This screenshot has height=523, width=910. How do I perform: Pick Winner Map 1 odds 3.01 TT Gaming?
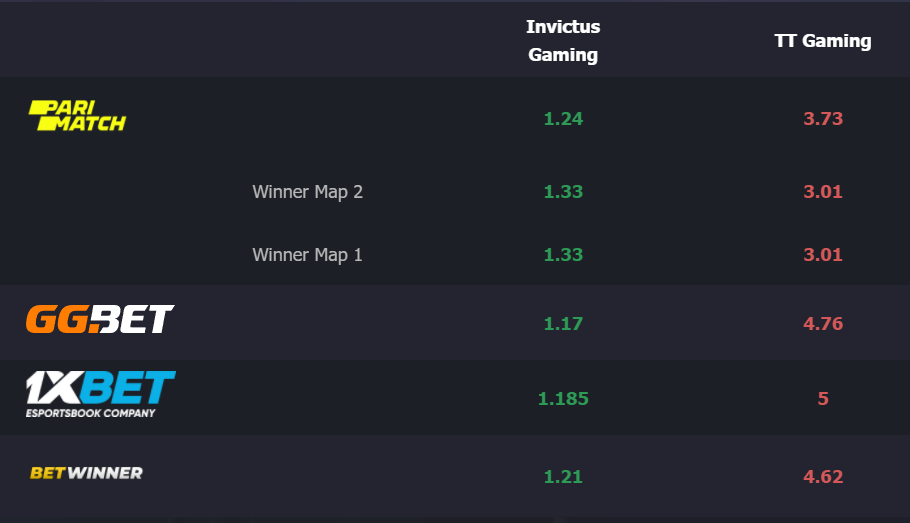pos(823,254)
